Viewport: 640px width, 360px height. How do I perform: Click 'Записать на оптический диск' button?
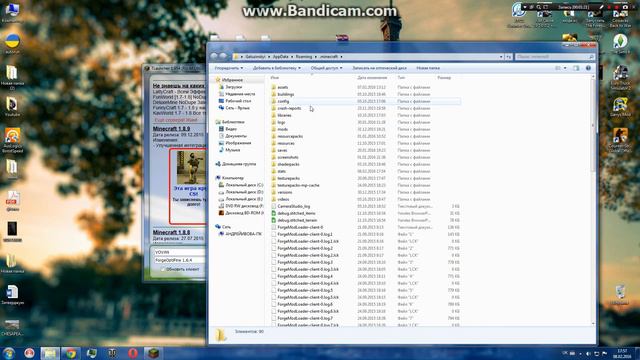[x=379, y=68]
